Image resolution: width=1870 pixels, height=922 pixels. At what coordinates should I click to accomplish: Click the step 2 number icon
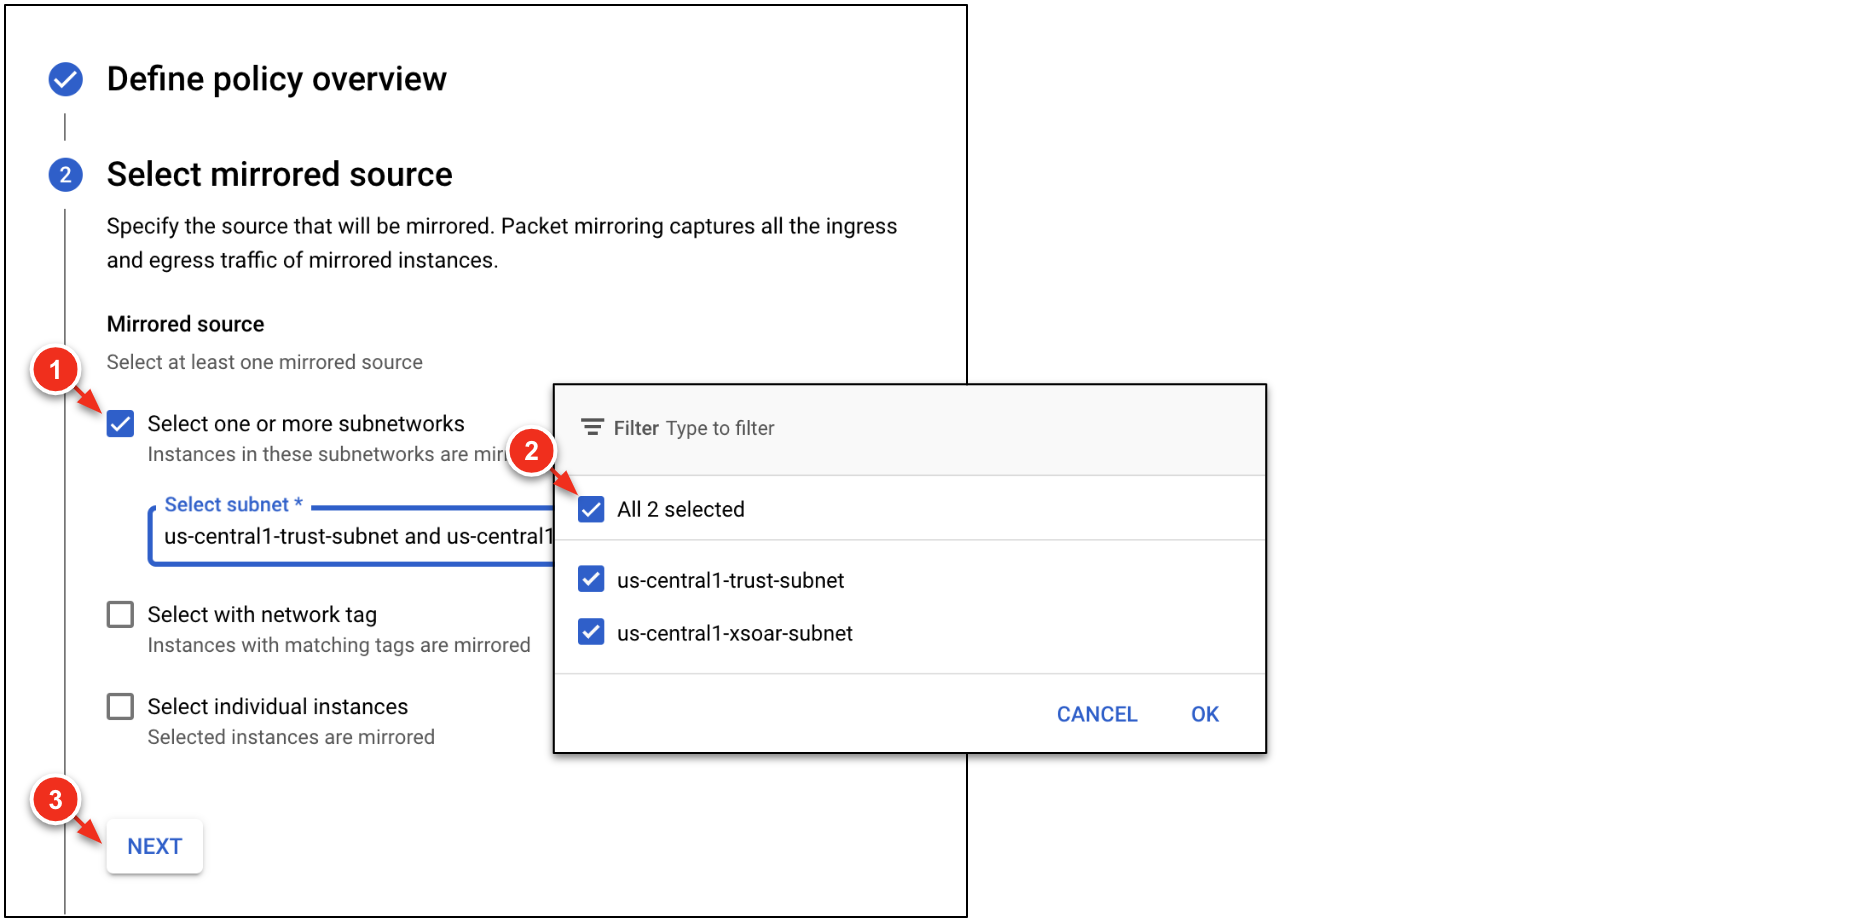[x=66, y=175]
